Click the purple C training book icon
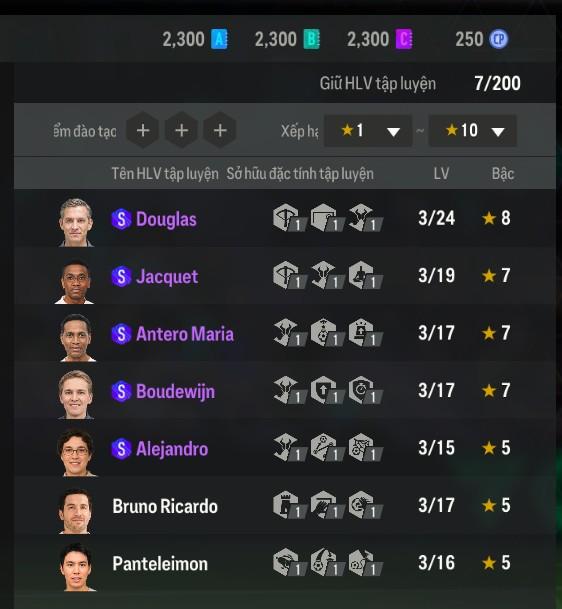Viewport: 562px width, 609px height. pos(404,39)
